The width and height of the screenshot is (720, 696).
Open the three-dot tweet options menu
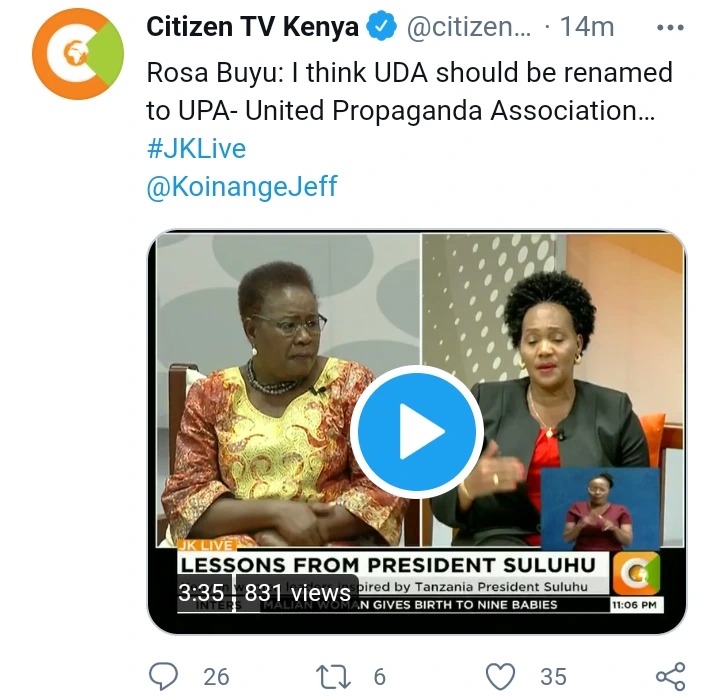click(670, 28)
